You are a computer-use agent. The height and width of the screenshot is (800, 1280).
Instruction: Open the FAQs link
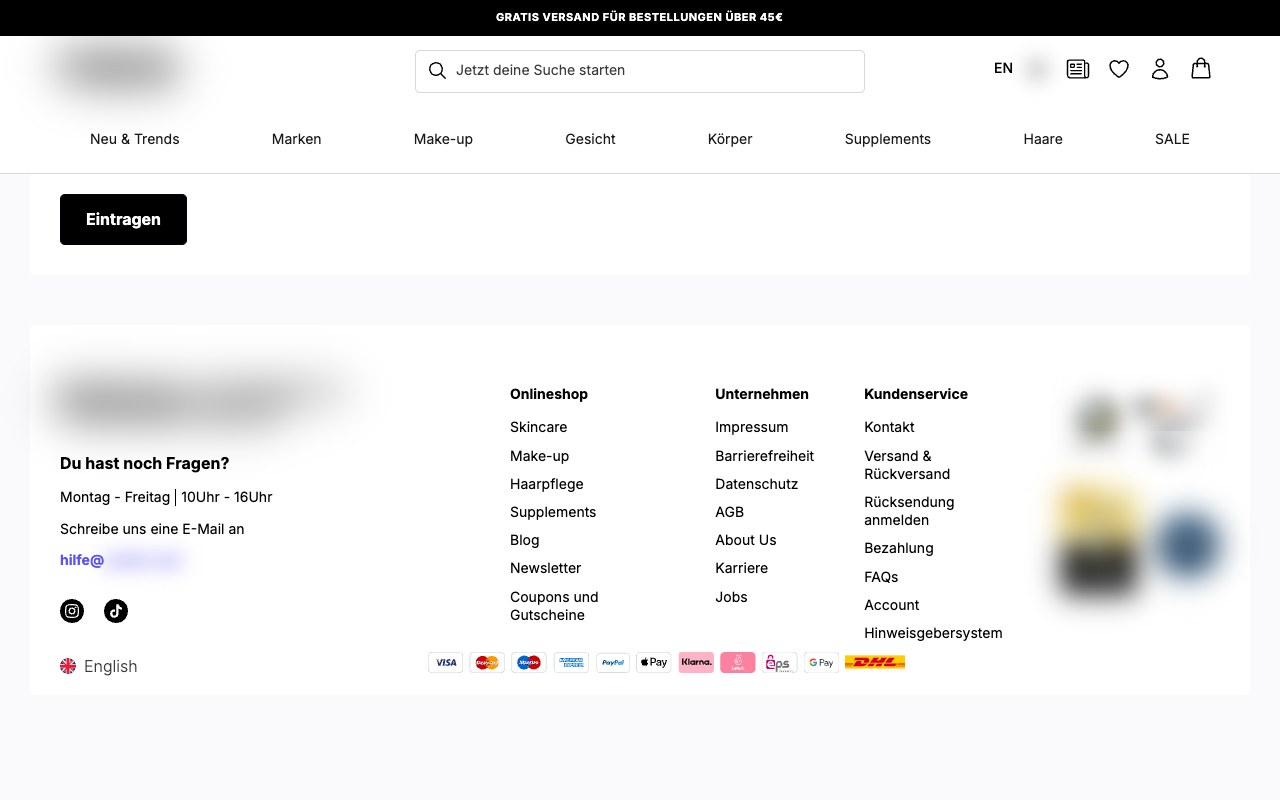[x=881, y=577]
